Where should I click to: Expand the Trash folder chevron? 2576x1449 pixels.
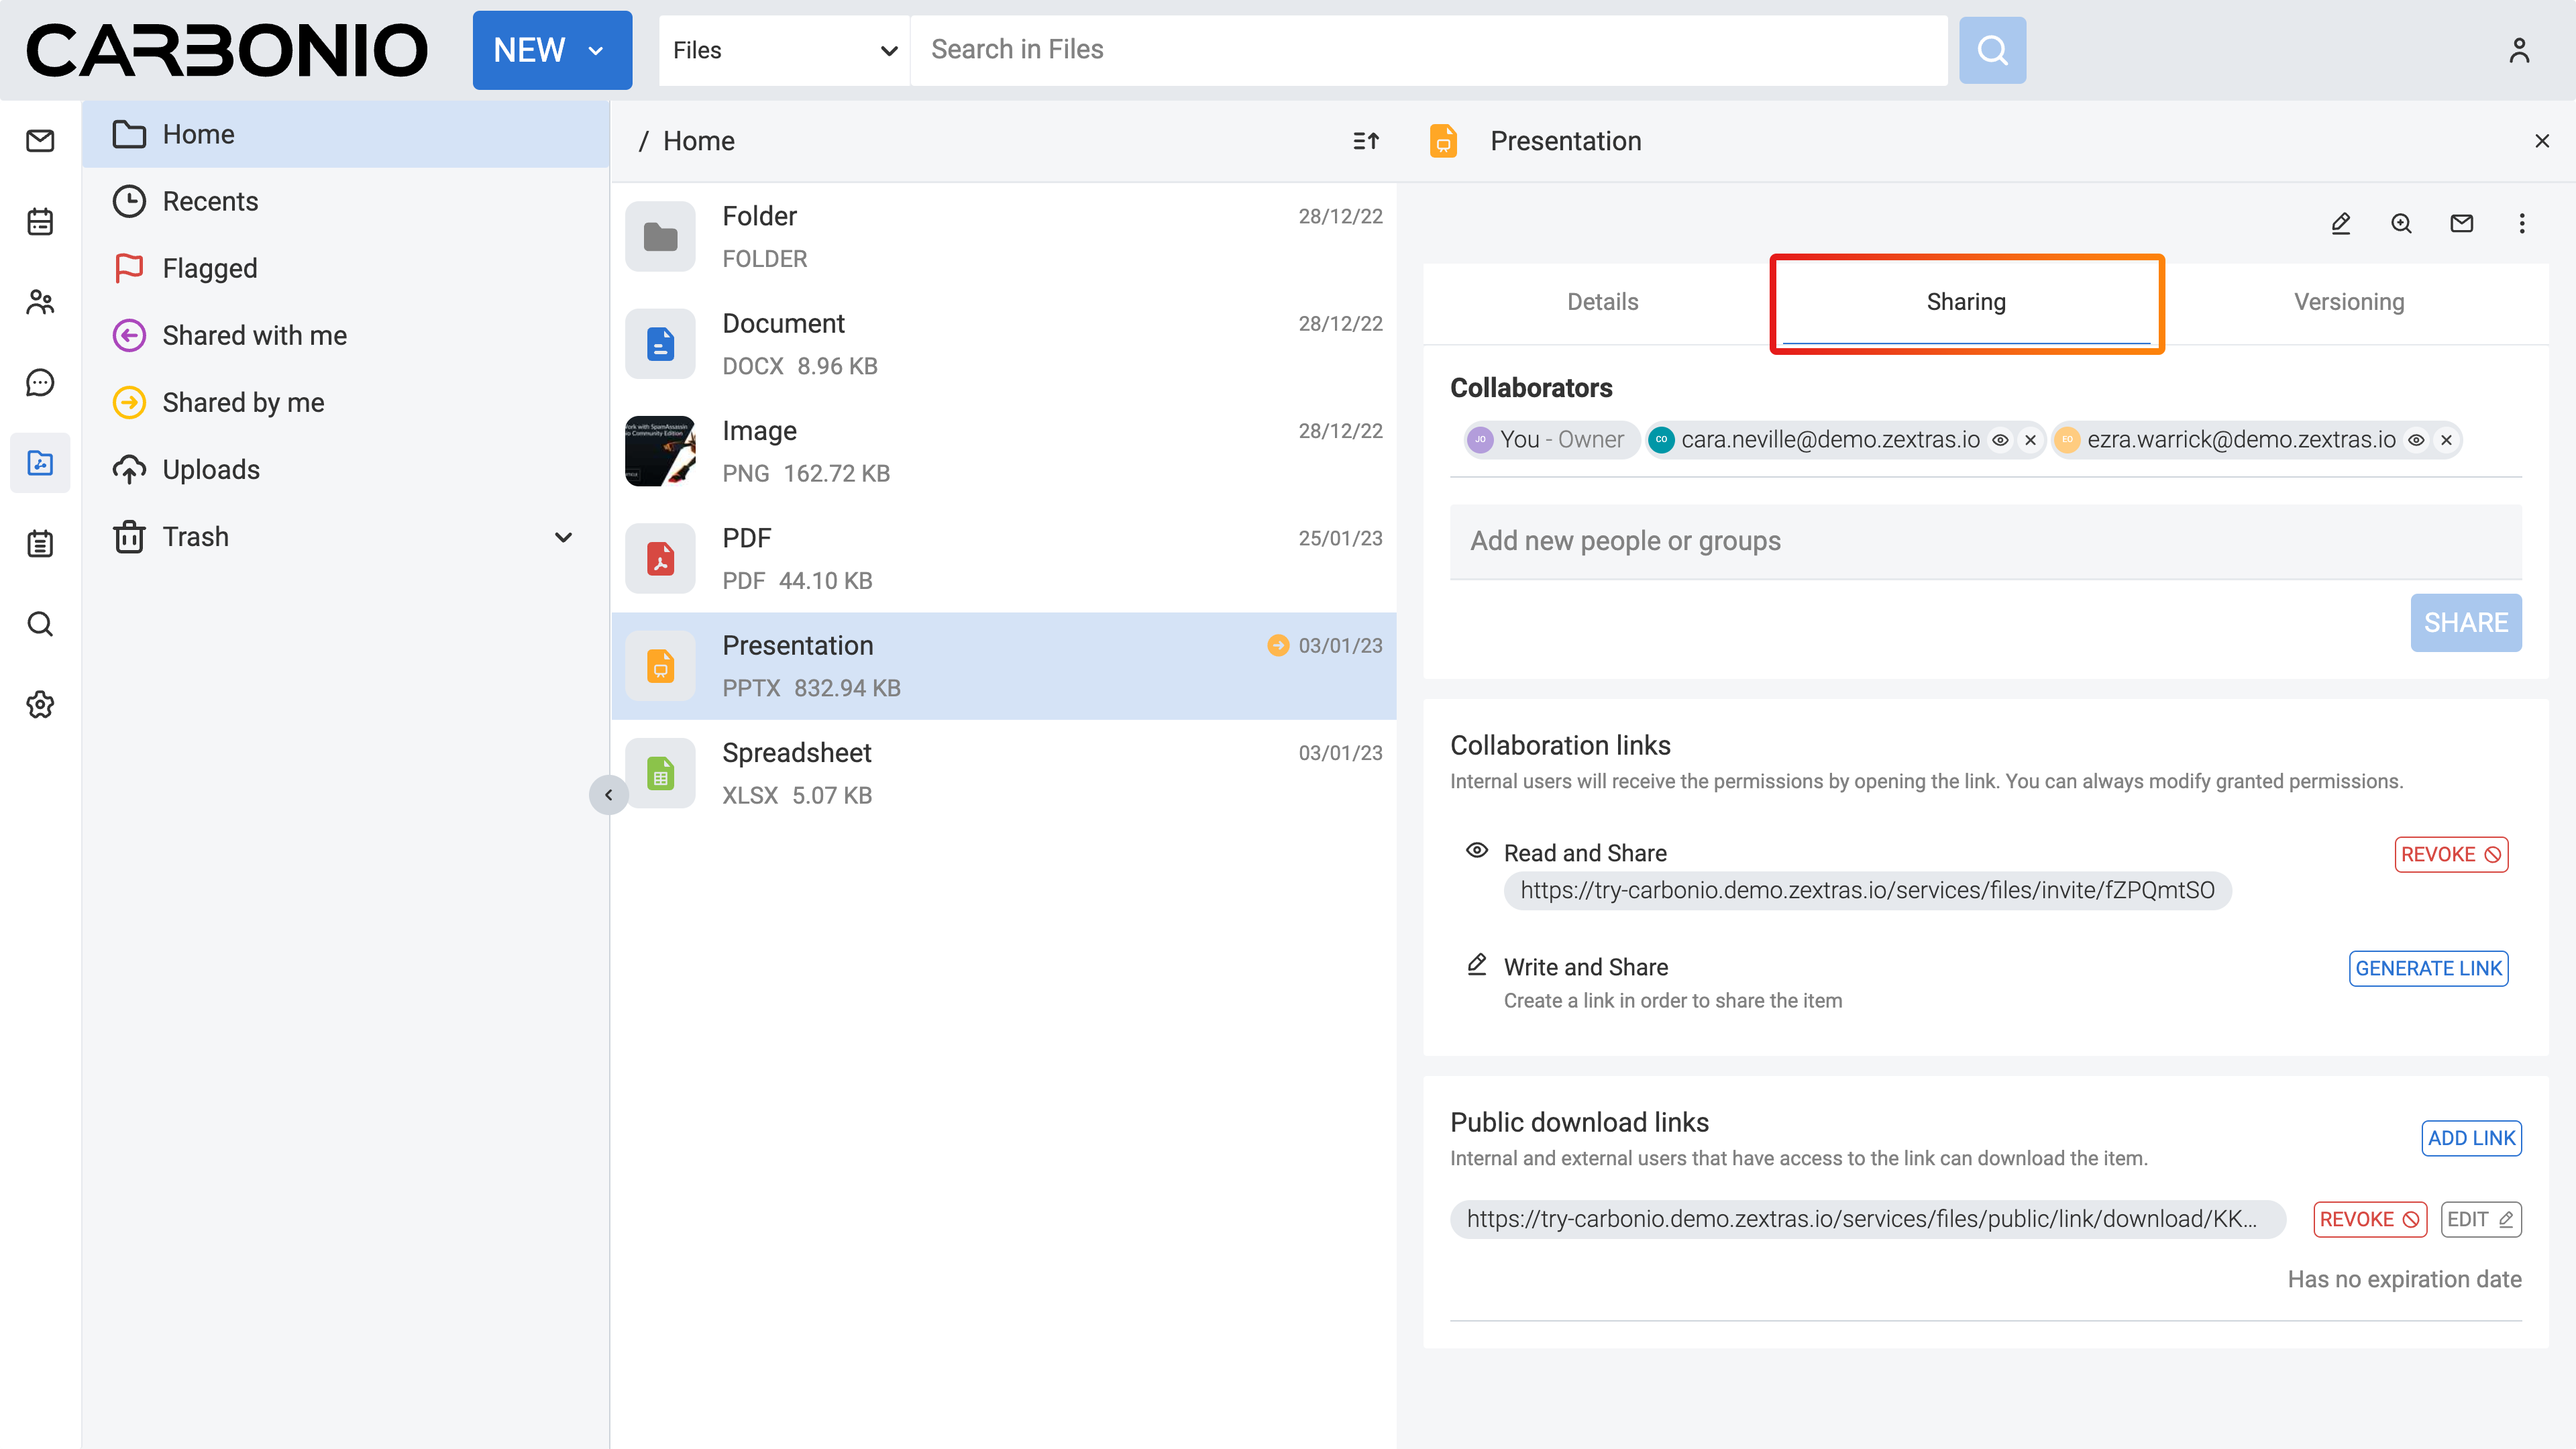(563, 537)
